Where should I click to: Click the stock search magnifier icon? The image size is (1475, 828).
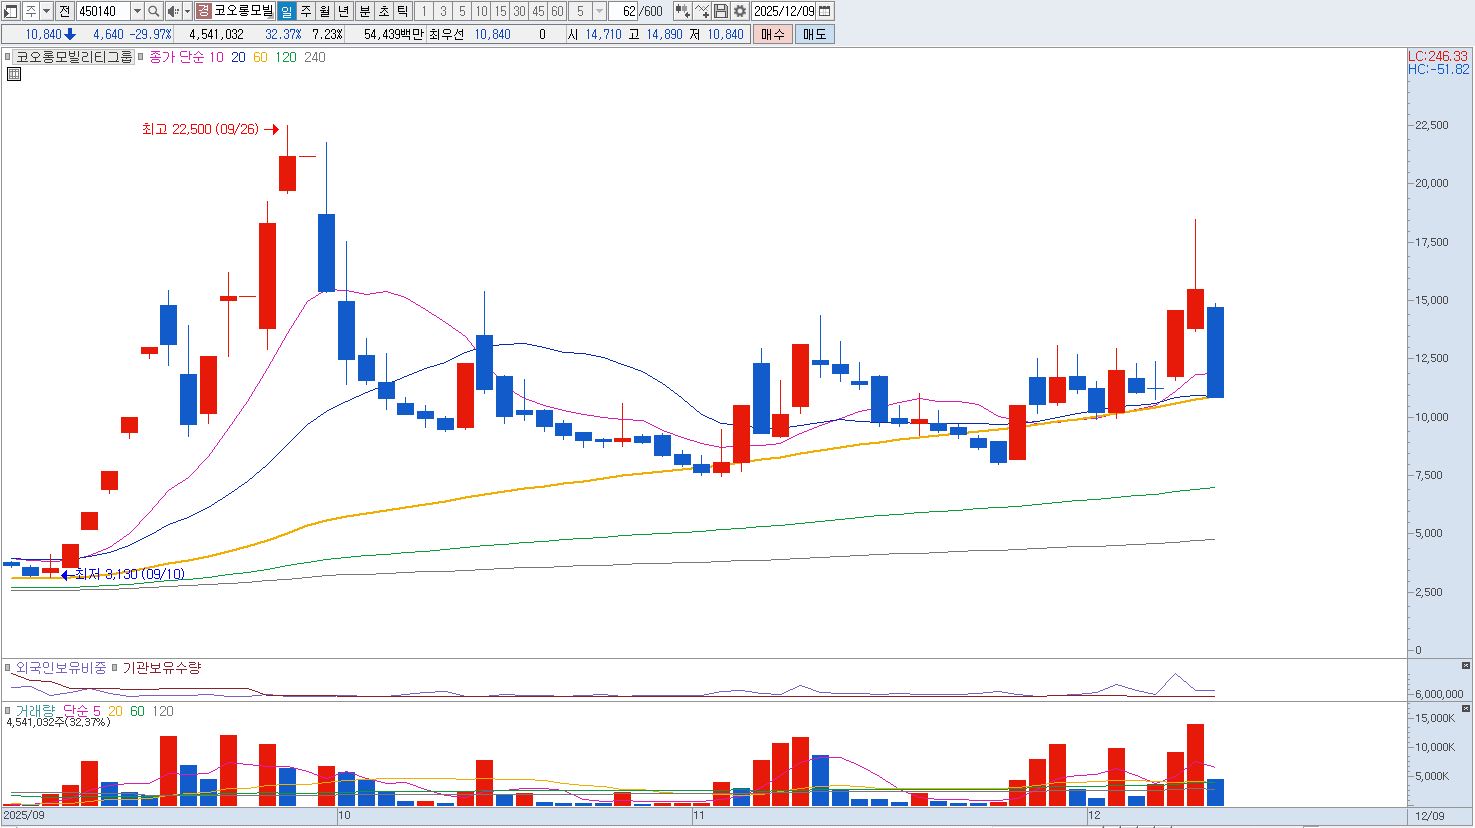coord(153,11)
